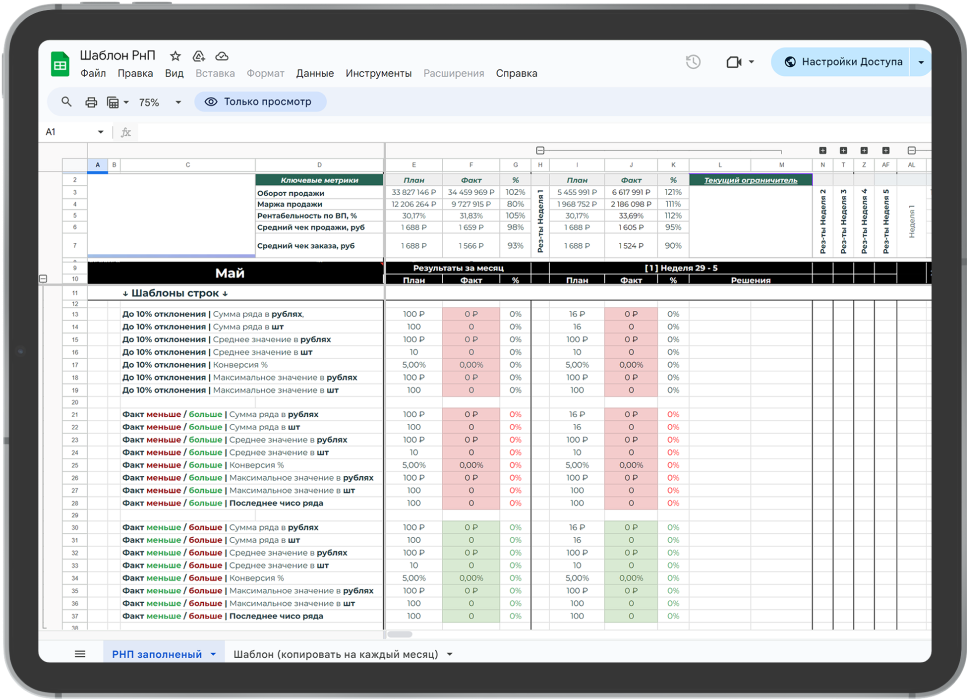The image size is (967, 699).
Task: Open the Данные menu
Action: (315, 73)
